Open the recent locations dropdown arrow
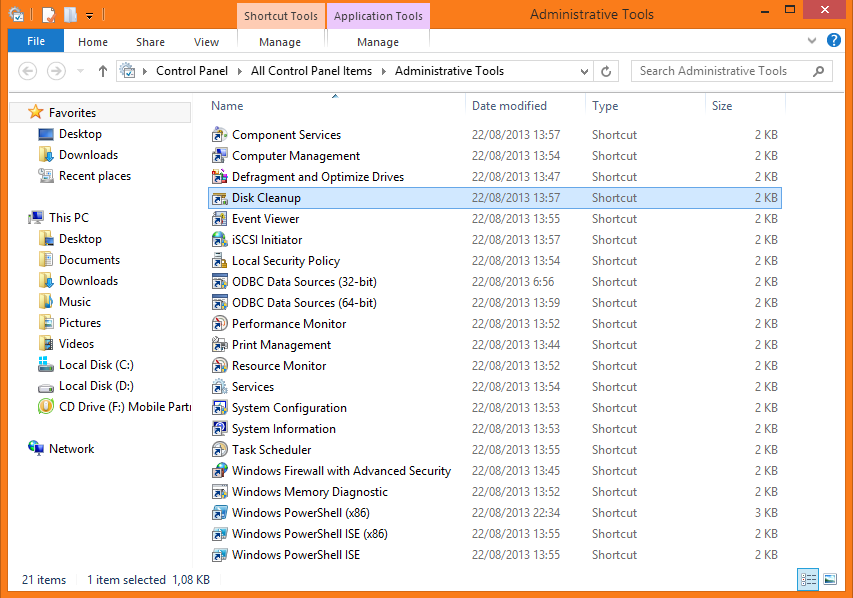The height and width of the screenshot is (598, 853). coord(81,71)
